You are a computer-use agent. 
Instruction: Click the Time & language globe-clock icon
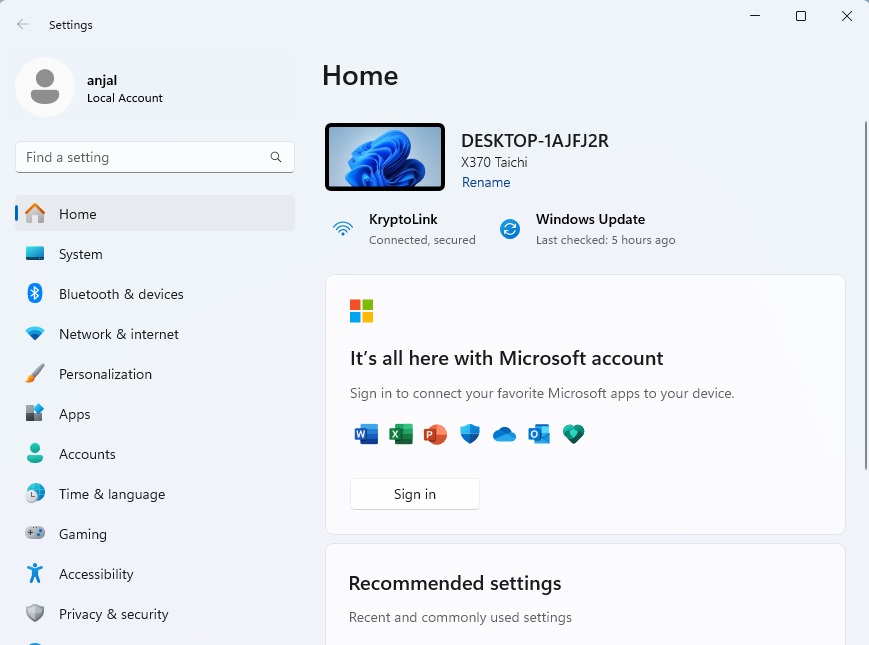35,493
